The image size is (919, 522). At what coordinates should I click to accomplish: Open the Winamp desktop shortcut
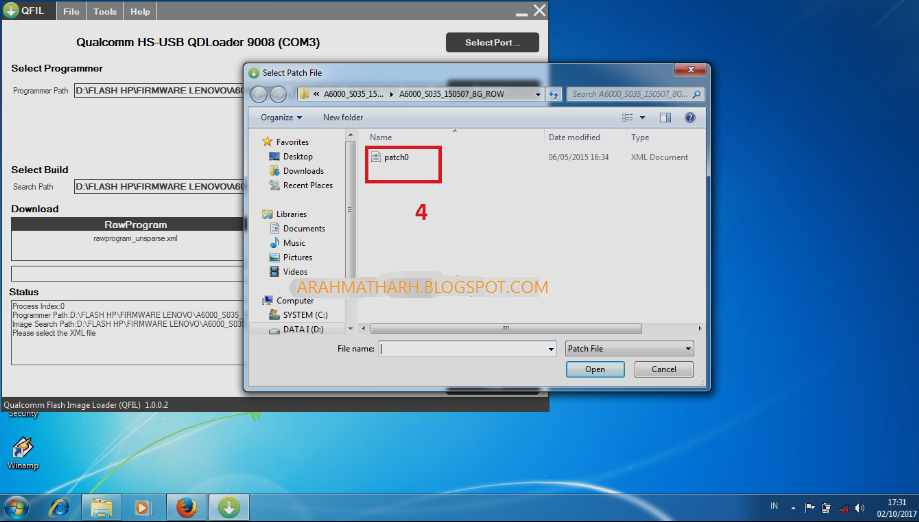pyautogui.click(x=23, y=453)
